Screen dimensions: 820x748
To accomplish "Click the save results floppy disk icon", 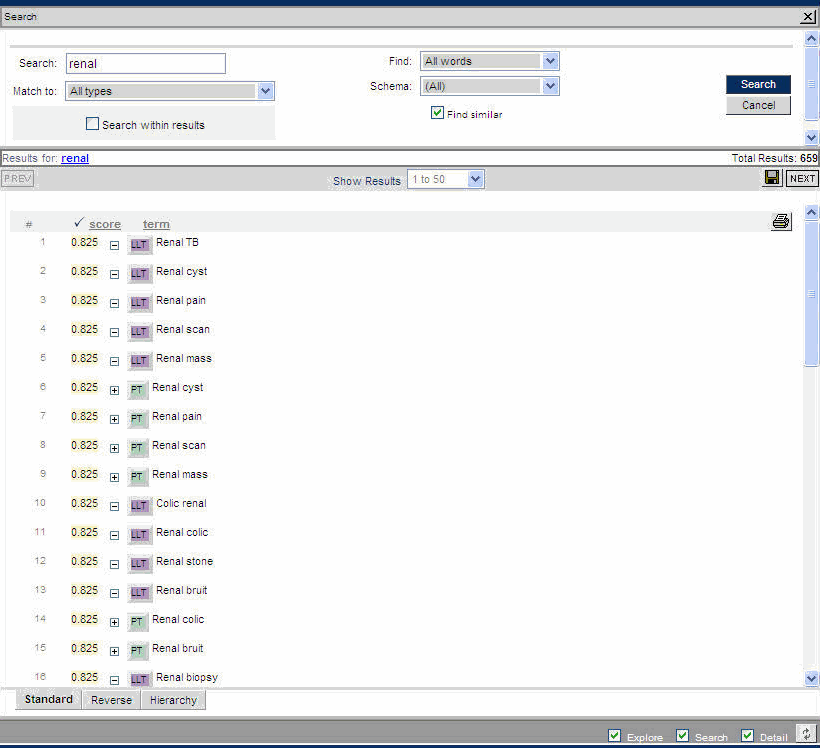I will point(772,178).
